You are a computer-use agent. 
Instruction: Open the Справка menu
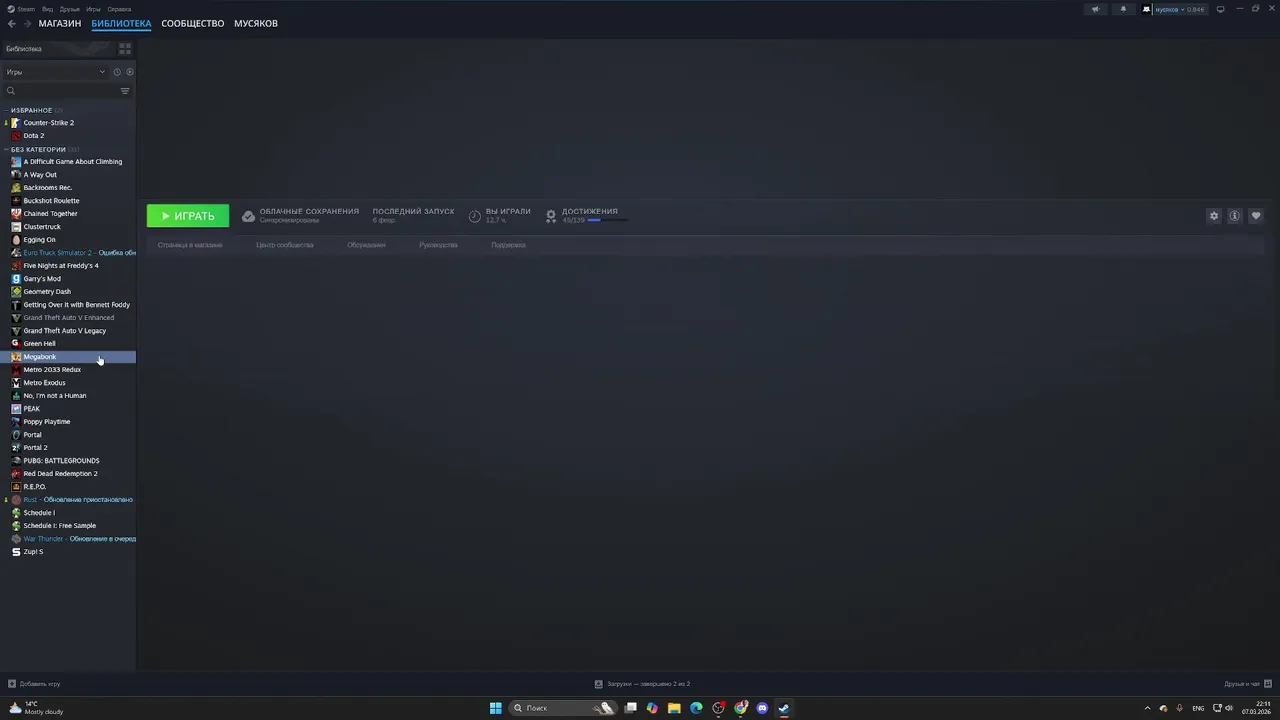119,9
